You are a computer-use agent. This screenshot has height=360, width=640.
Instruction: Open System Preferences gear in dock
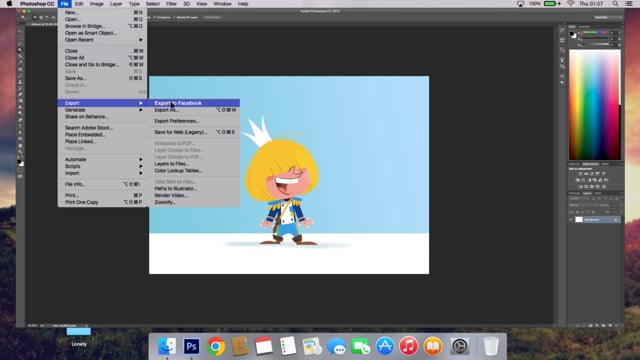pos(460,347)
